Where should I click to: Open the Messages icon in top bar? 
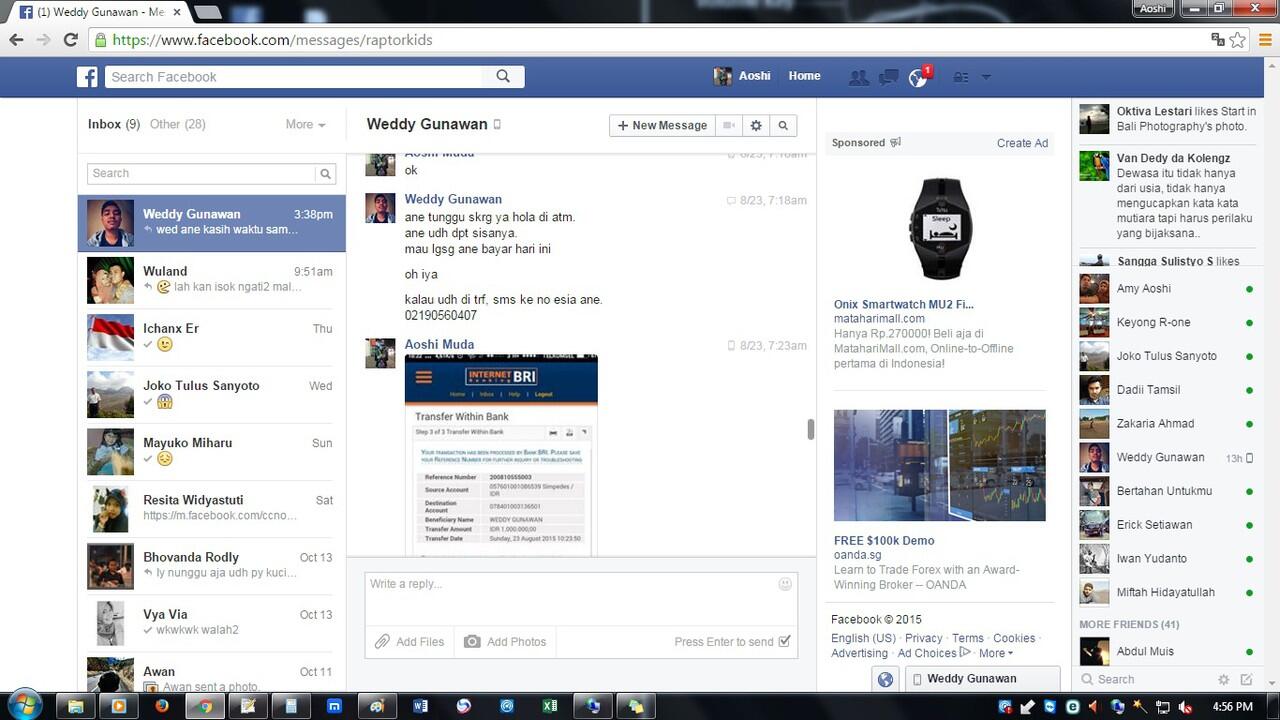(x=888, y=77)
